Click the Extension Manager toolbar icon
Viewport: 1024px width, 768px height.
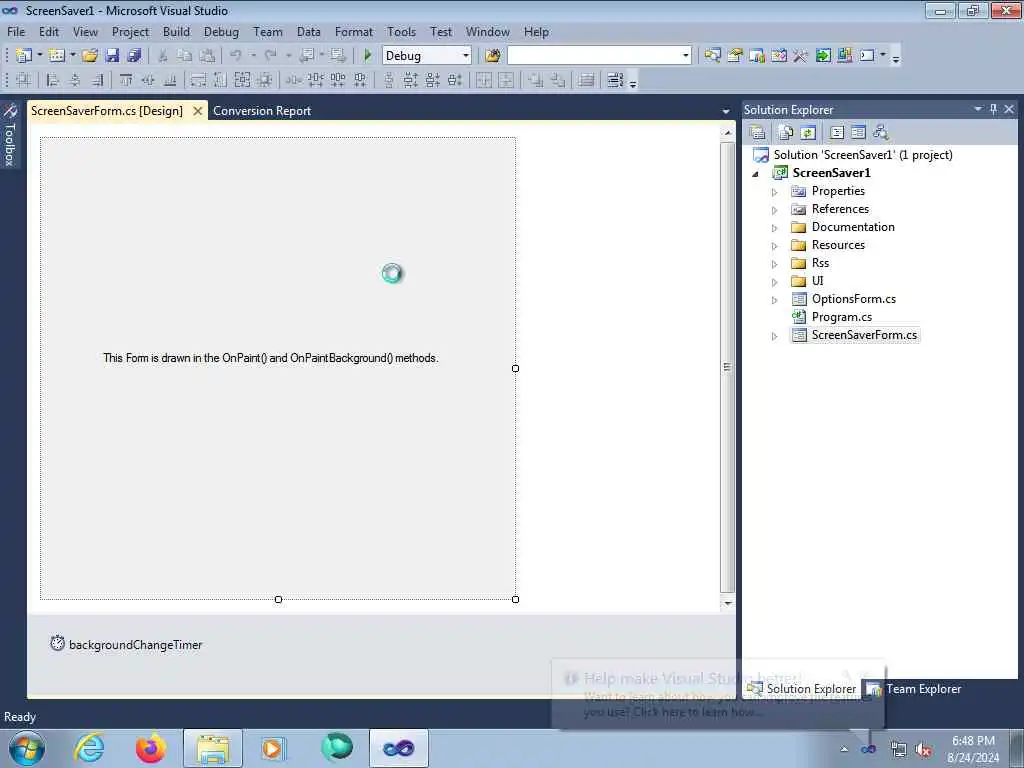pyautogui.click(x=844, y=56)
